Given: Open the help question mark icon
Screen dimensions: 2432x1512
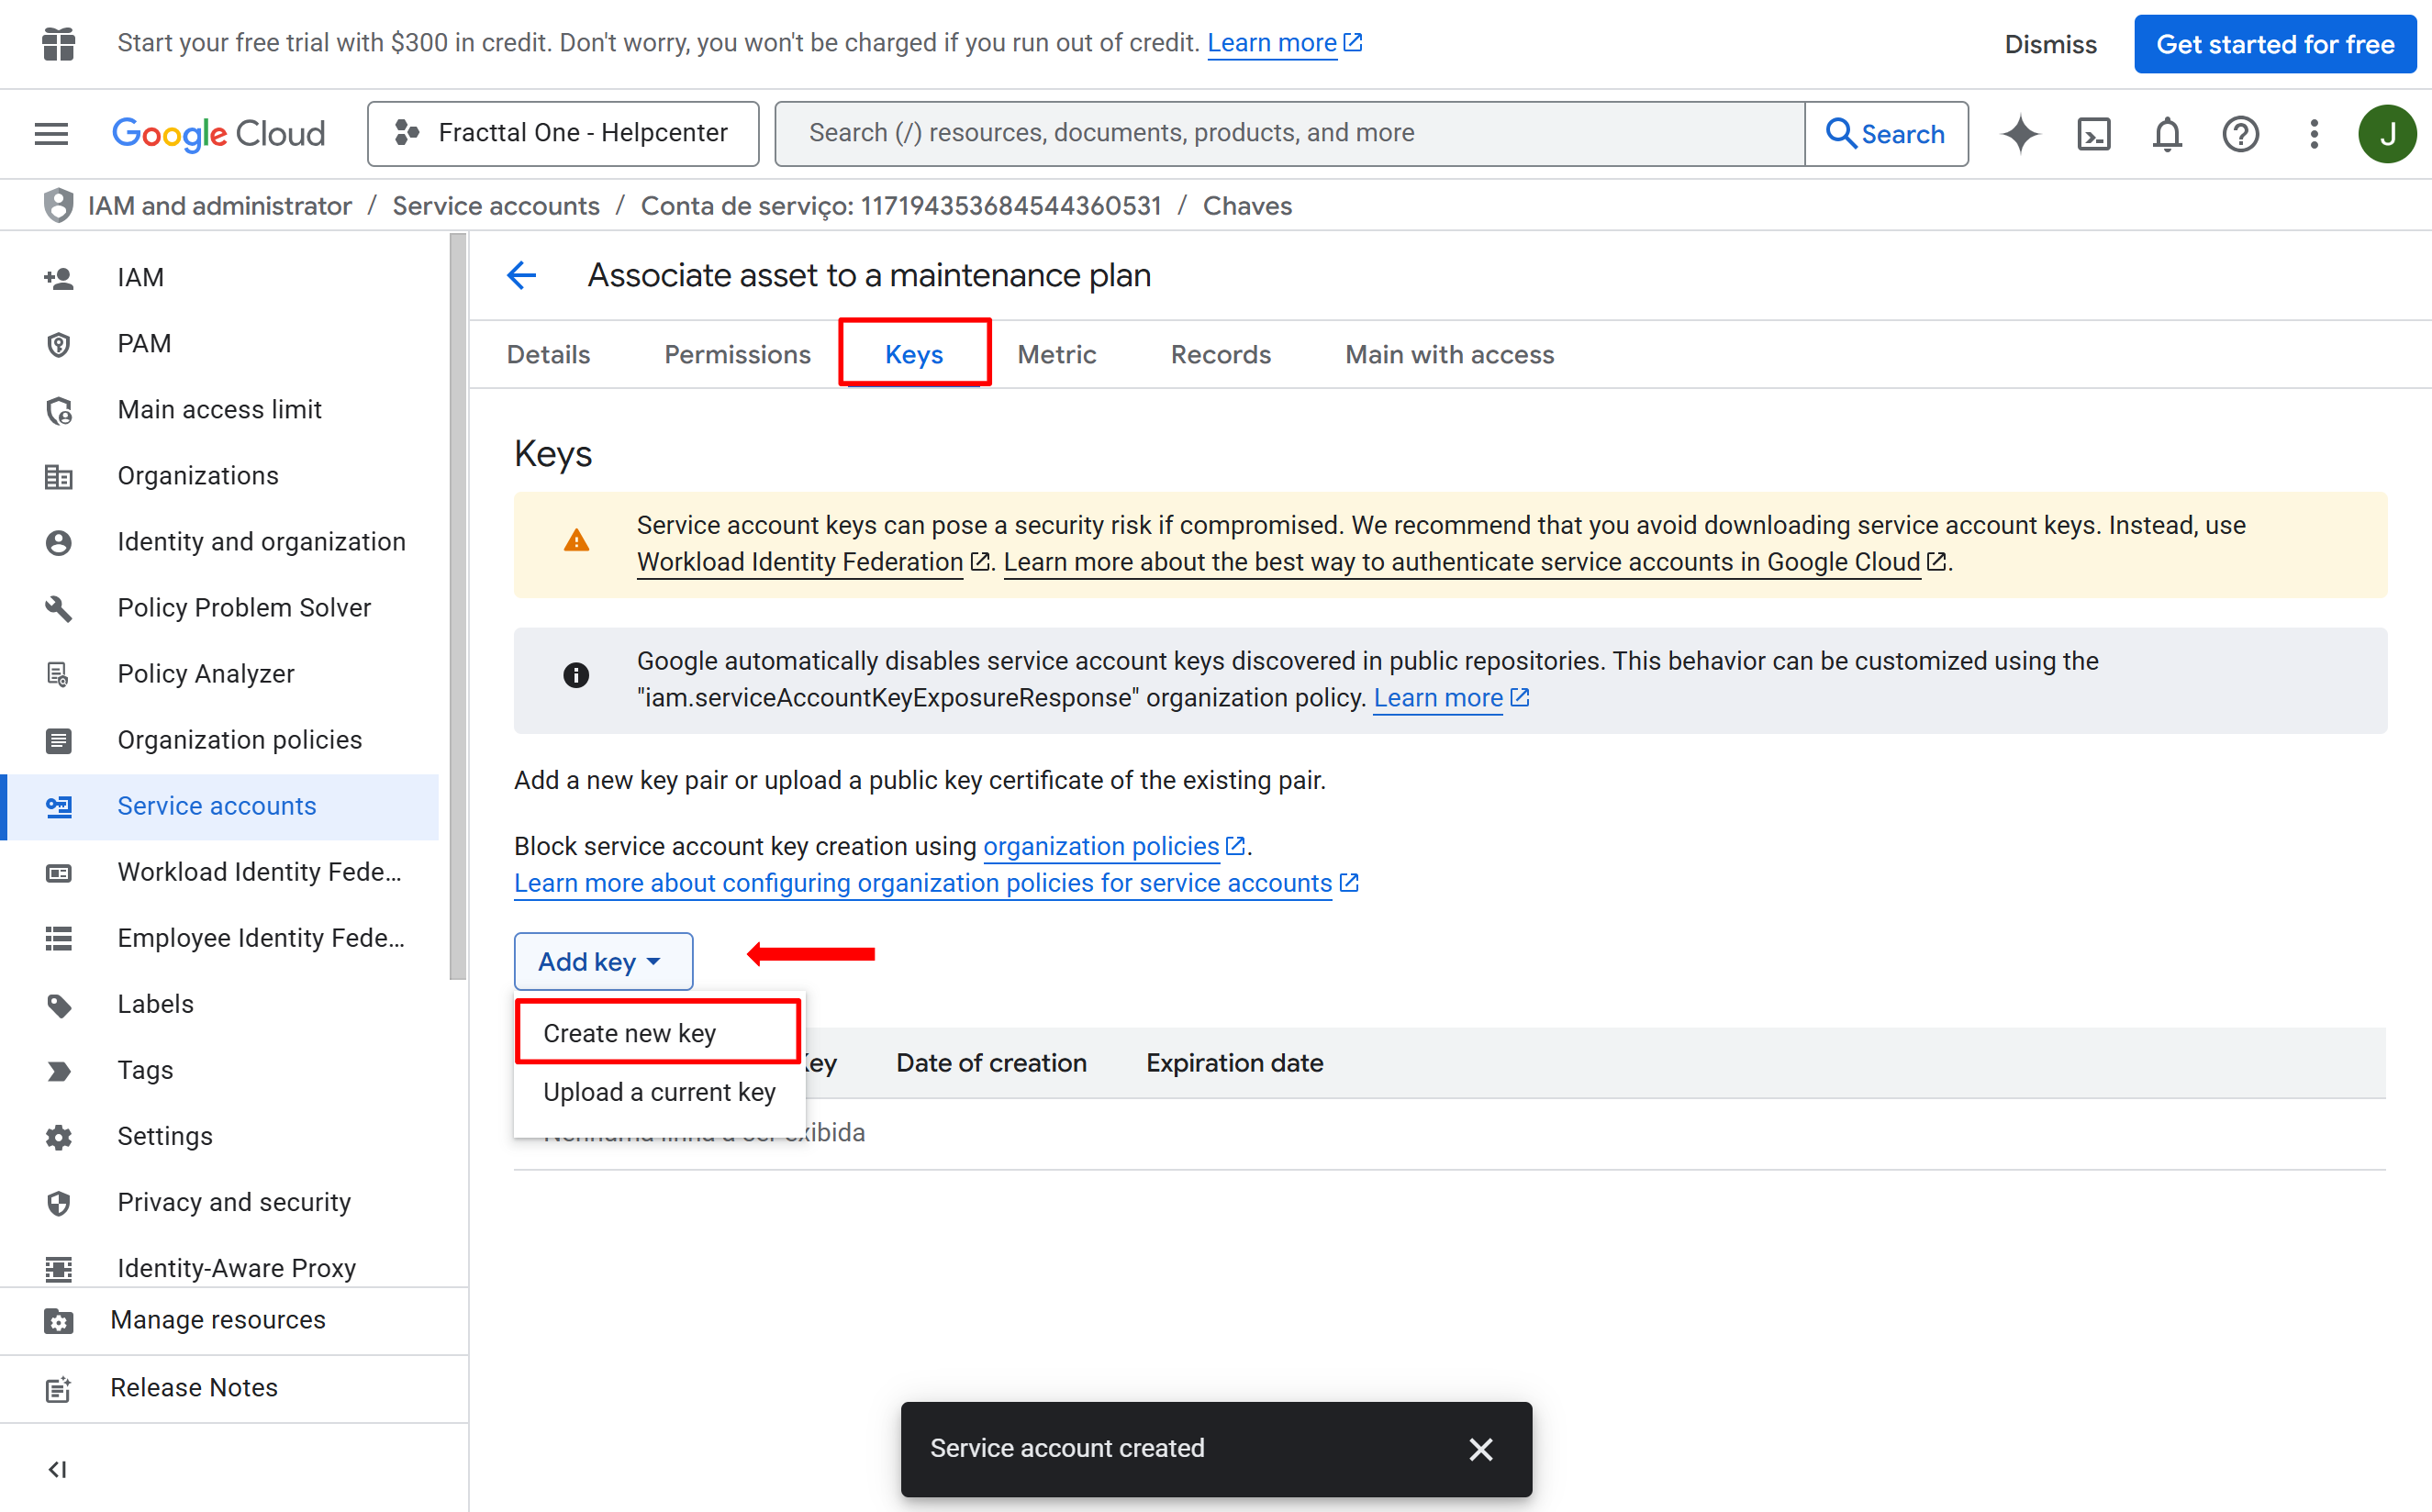Looking at the screenshot, I should pyautogui.click(x=2240, y=133).
